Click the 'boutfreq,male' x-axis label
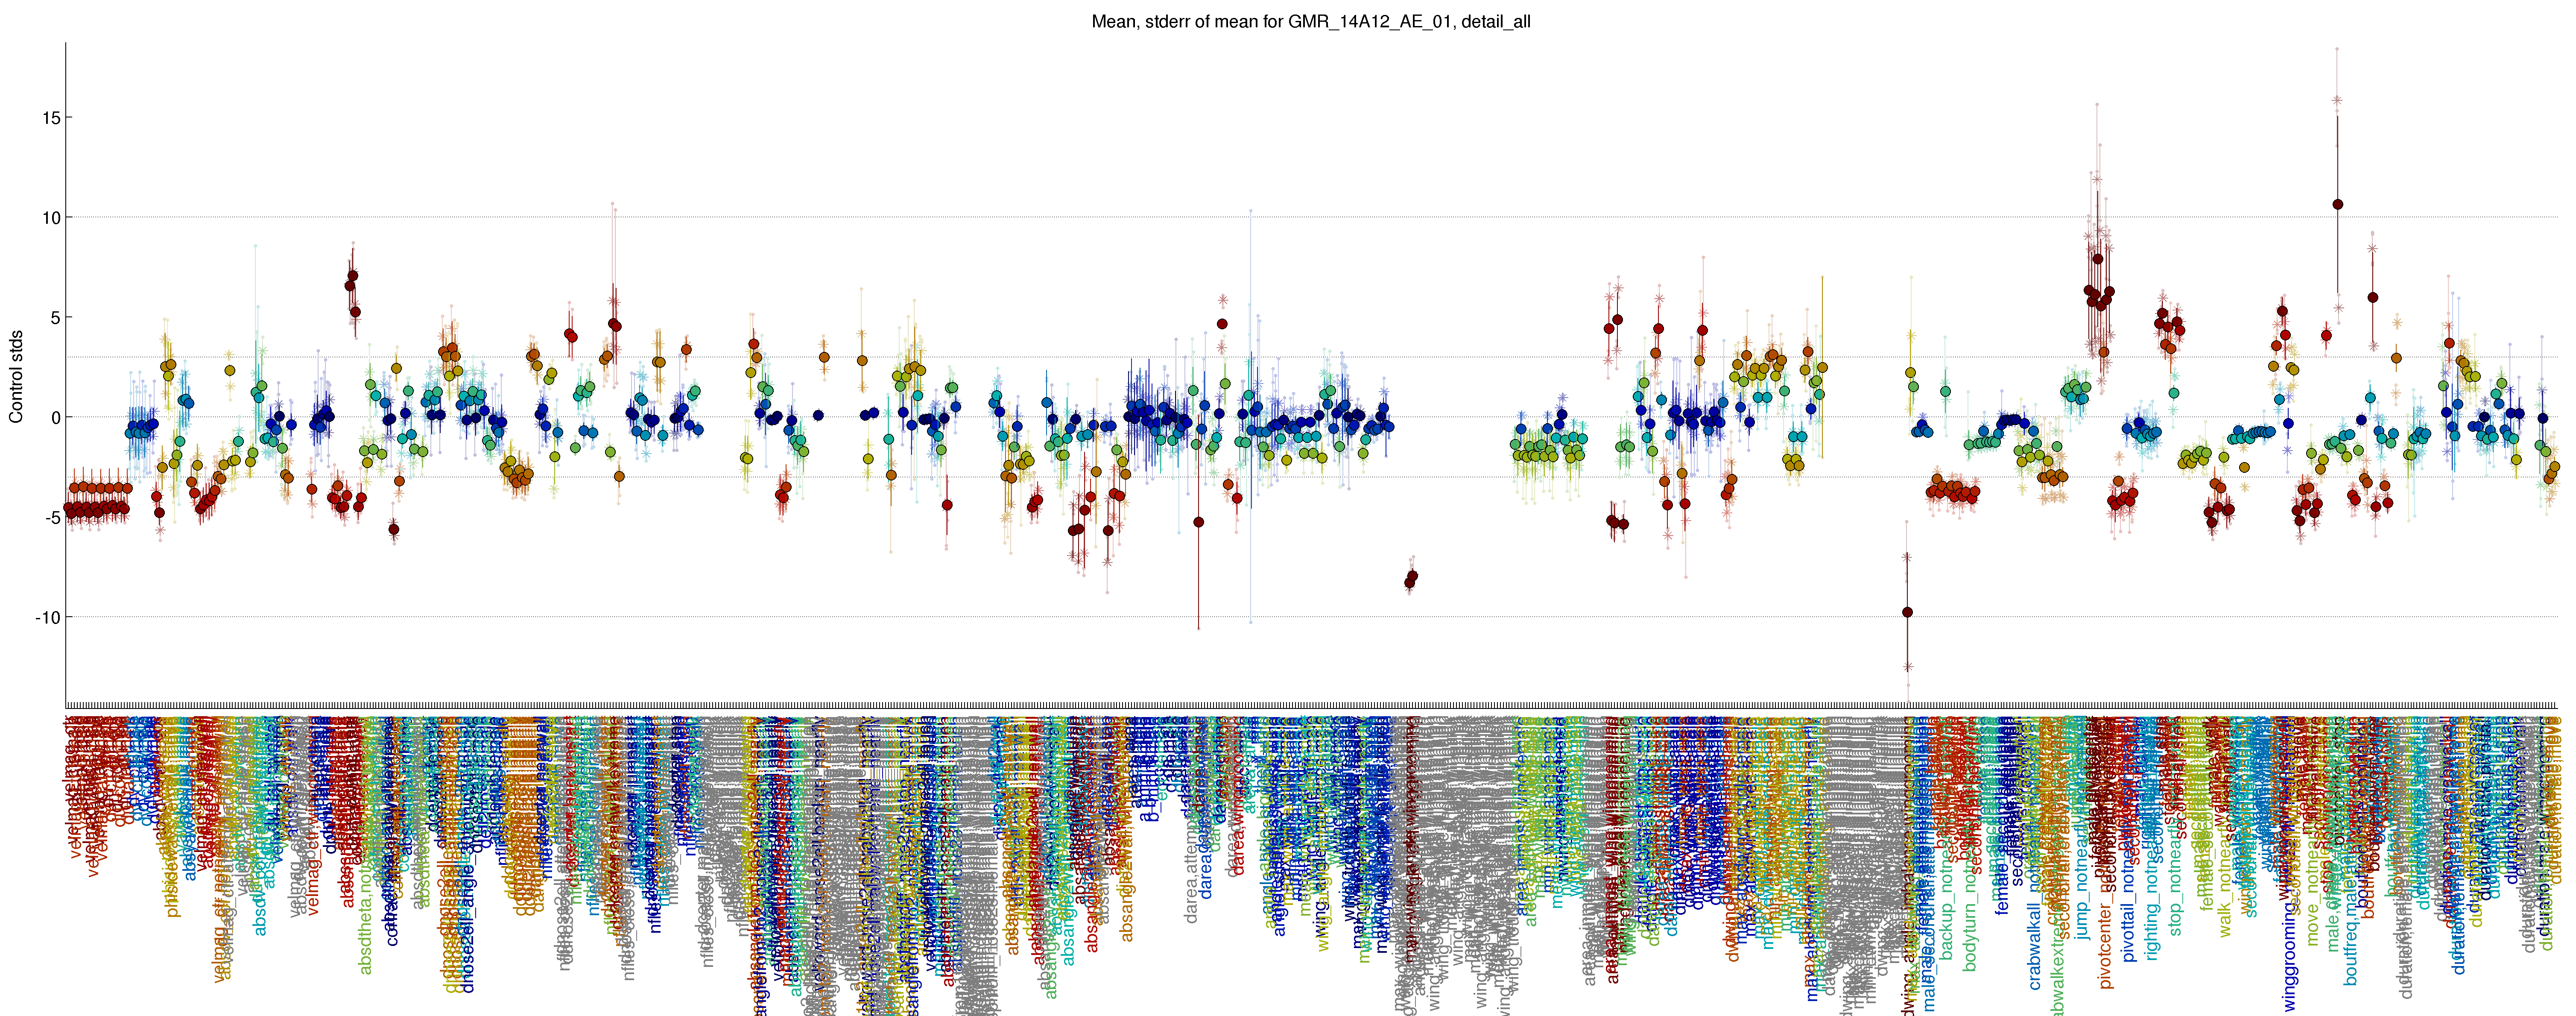 point(2351,934)
